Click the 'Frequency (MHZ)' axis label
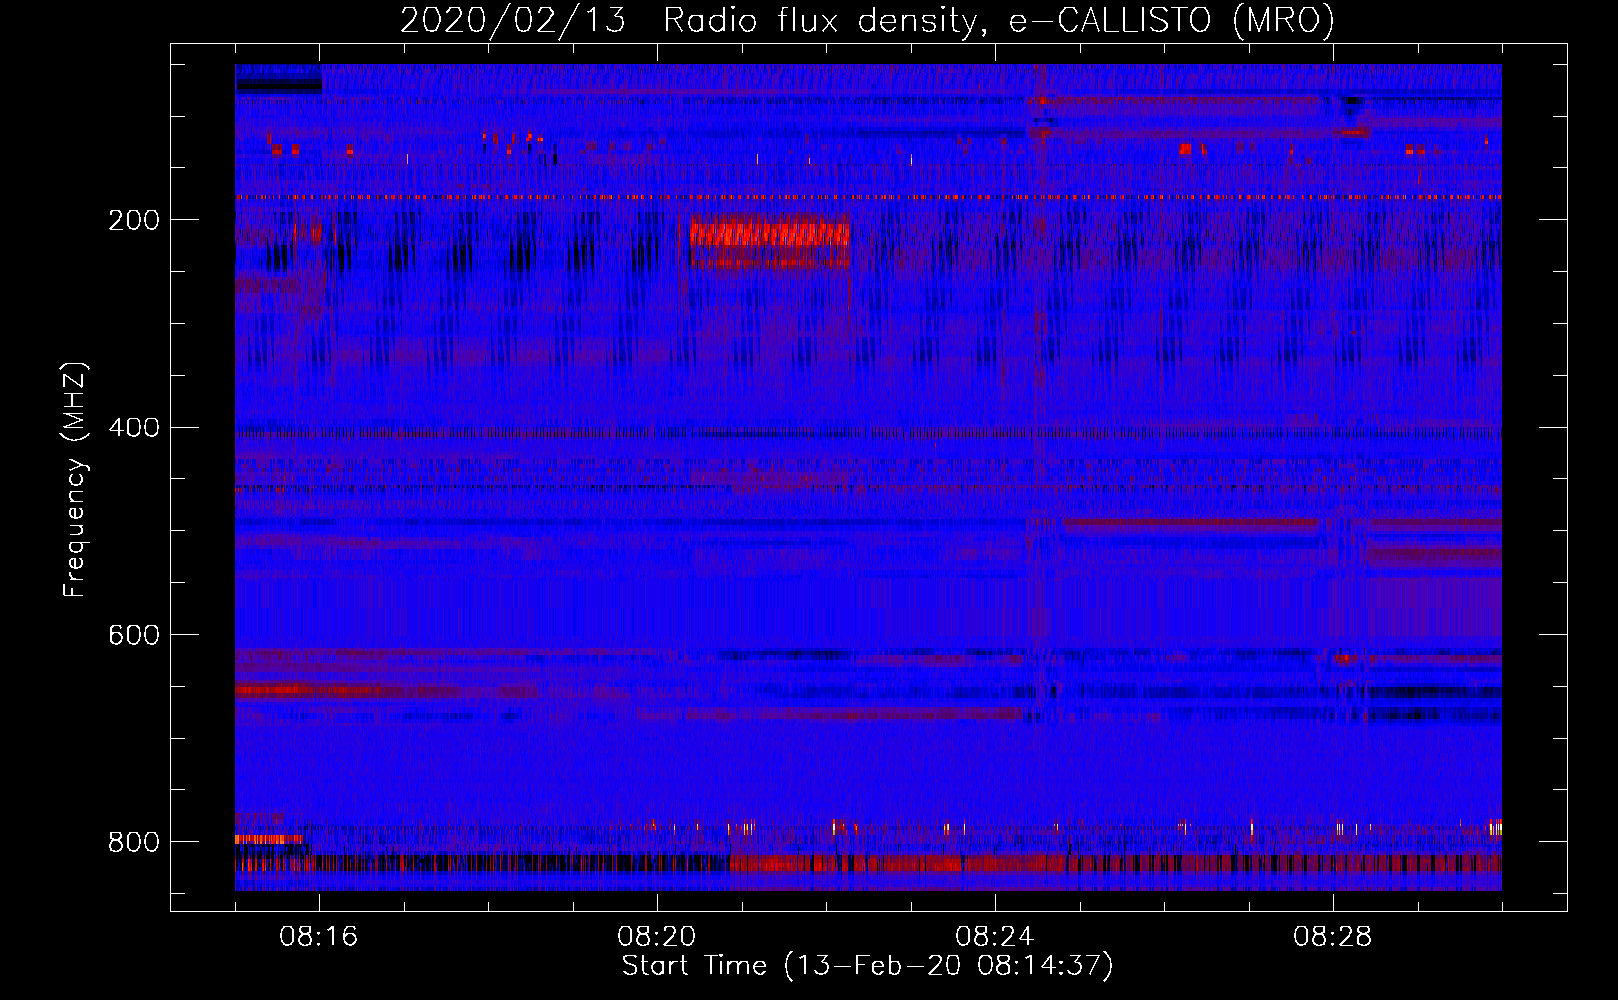The width and height of the screenshot is (1618, 1000). pos(74,480)
